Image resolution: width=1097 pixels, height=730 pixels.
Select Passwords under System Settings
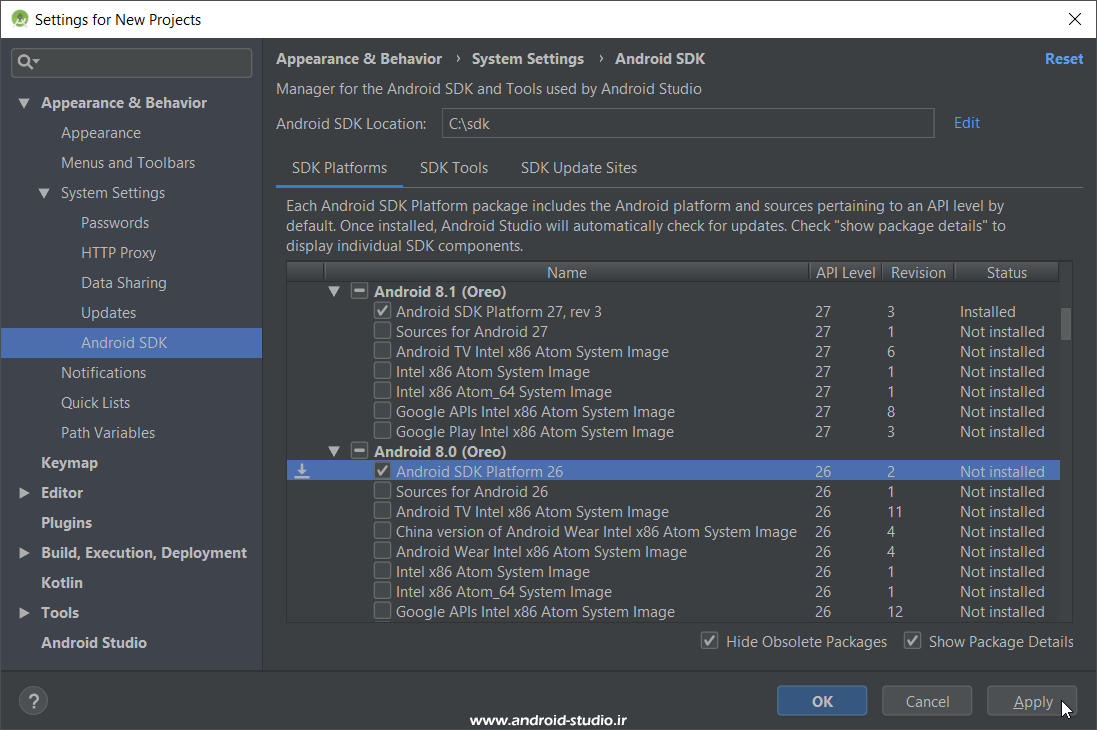click(115, 223)
